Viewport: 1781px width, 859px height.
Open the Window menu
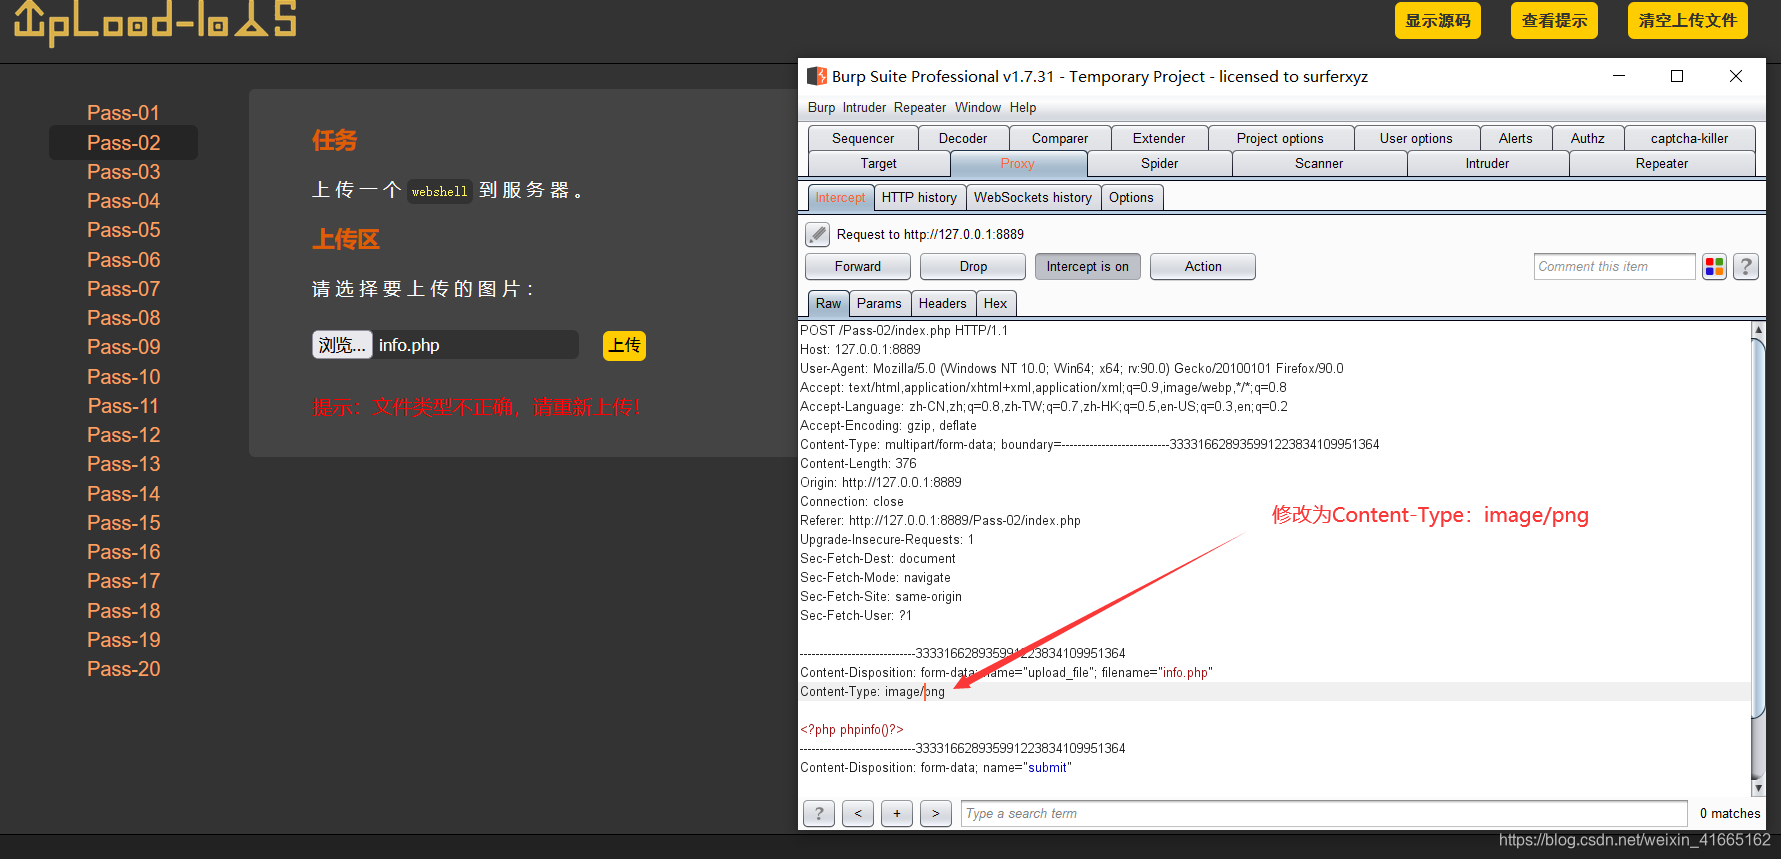coord(978,107)
